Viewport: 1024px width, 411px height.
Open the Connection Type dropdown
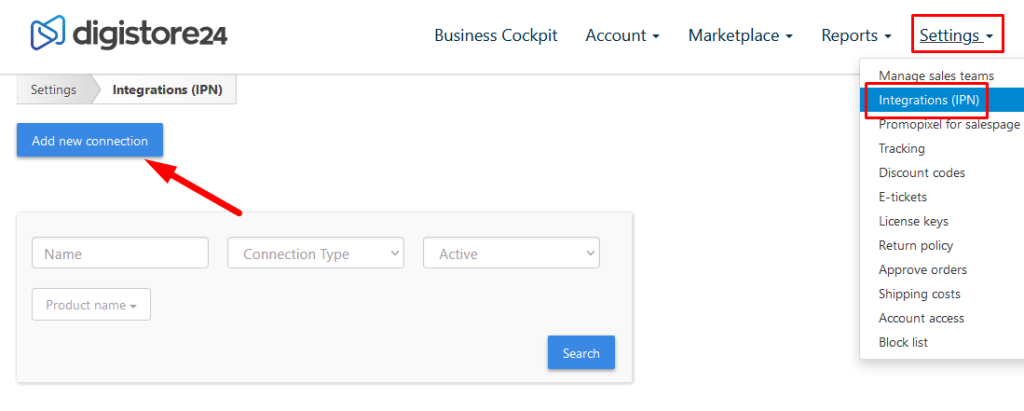click(315, 253)
